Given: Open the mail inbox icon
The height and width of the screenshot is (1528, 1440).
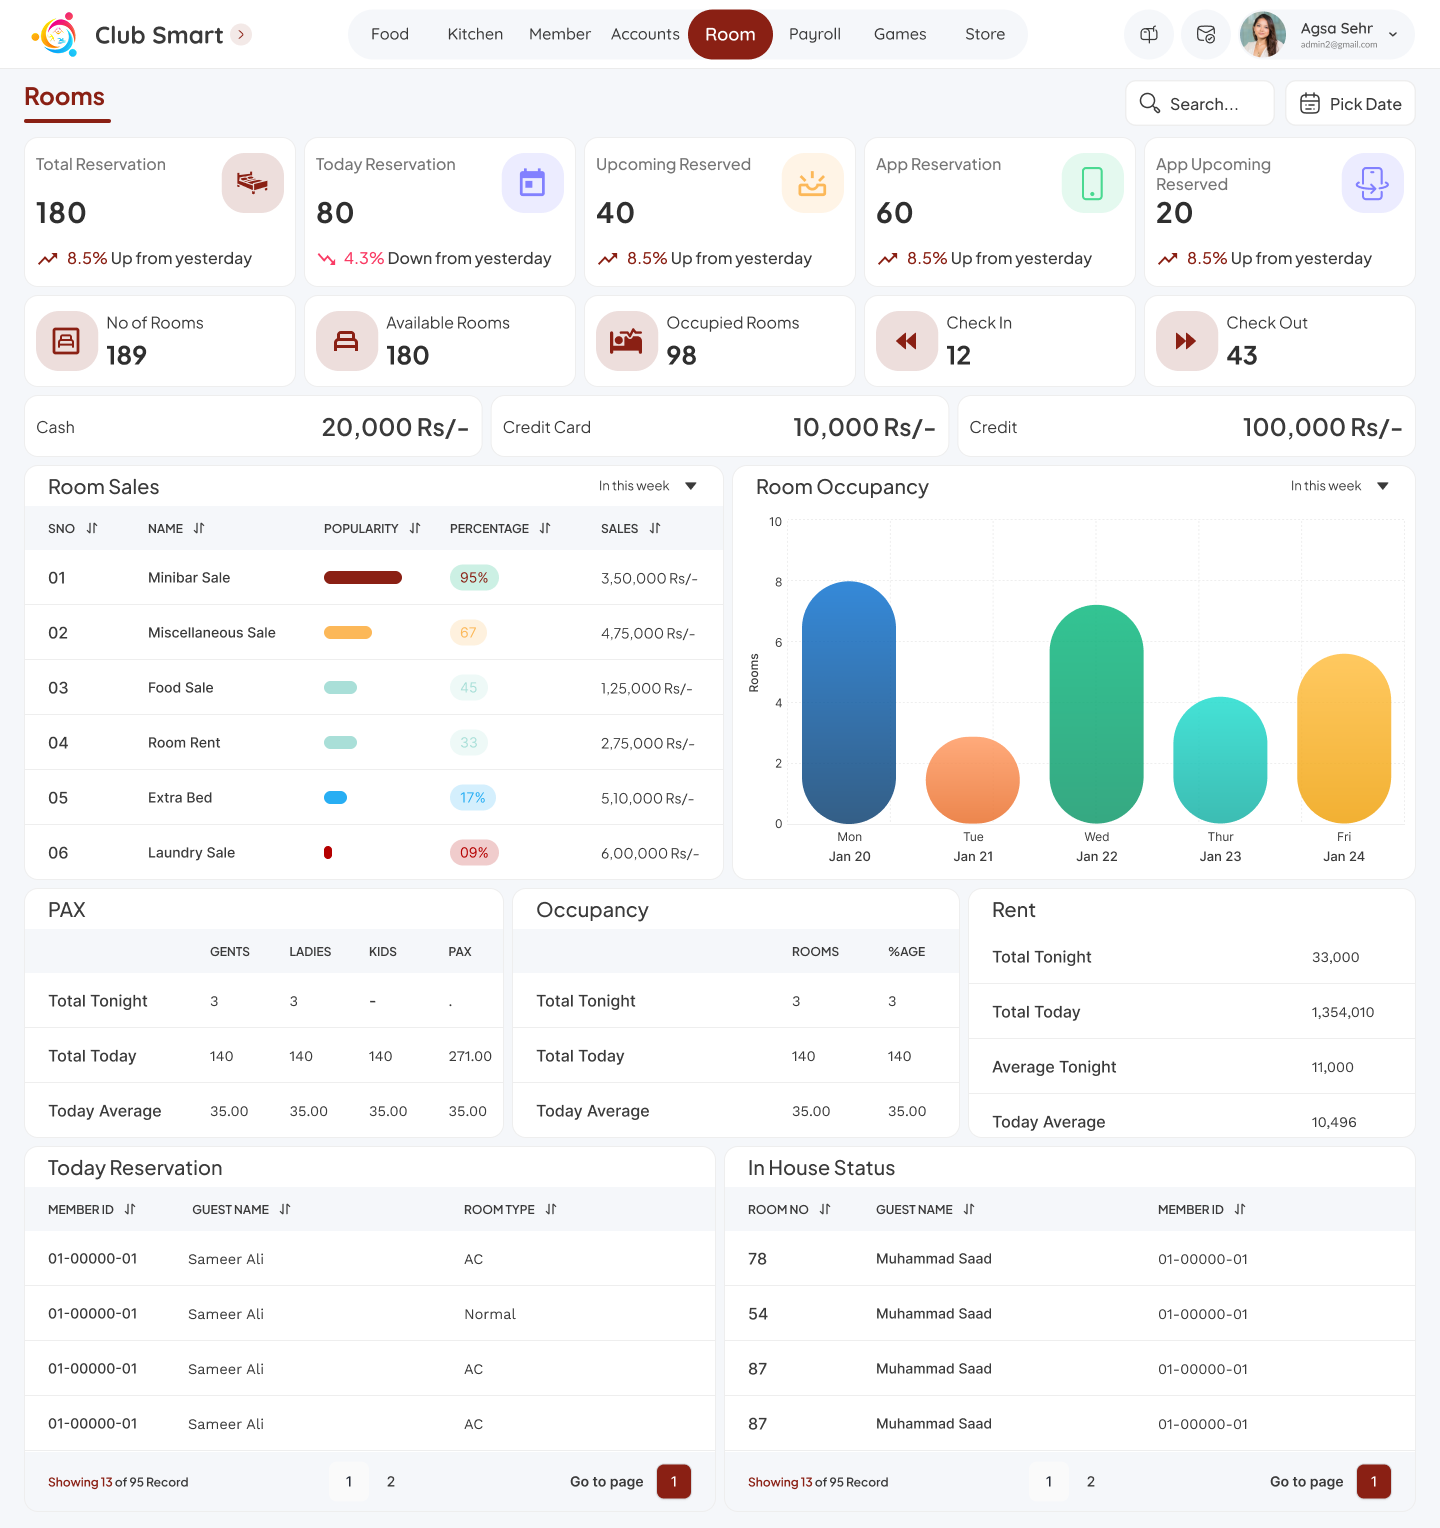Looking at the screenshot, I should 1206,35.
